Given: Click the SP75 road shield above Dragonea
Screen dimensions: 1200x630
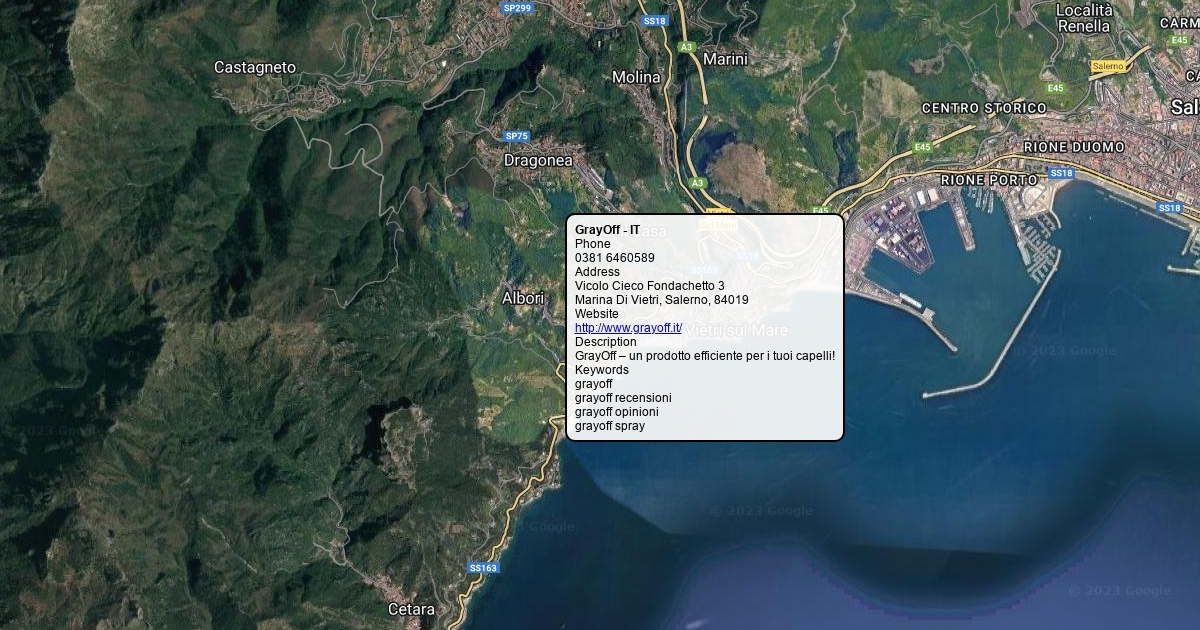Looking at the screenshot, I should pos(516,136).
